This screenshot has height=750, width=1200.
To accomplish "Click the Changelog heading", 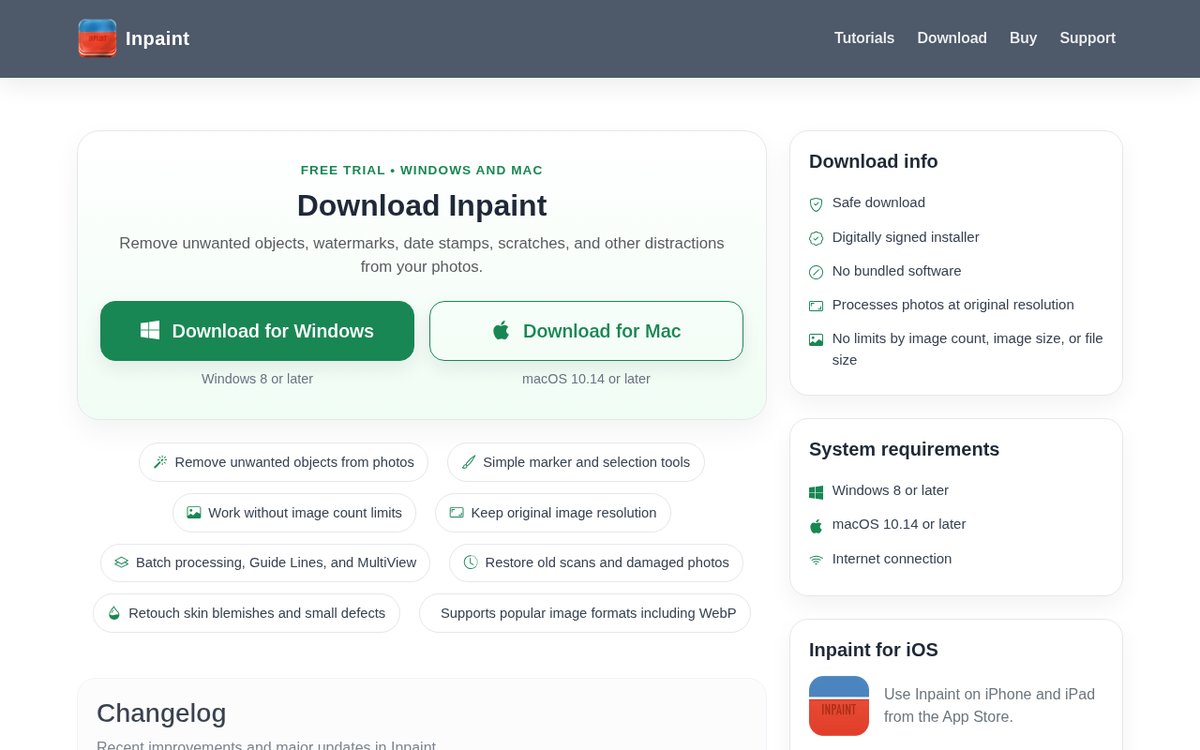I will click(x=161, y=713).
